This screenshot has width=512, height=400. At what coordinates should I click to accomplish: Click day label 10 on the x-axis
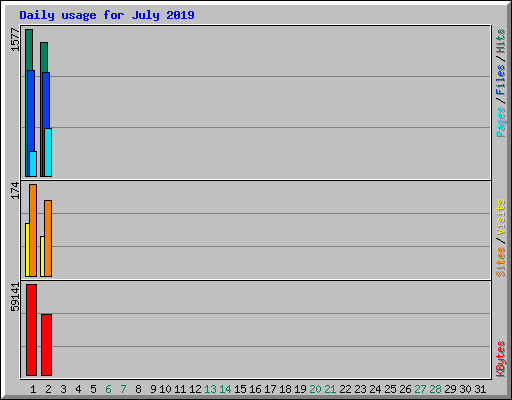coord(165,389)
